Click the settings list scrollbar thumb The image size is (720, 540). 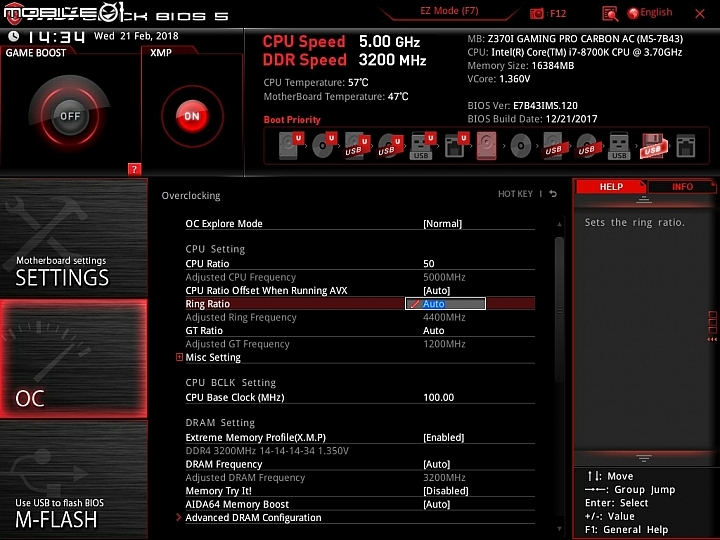(559, 309)
